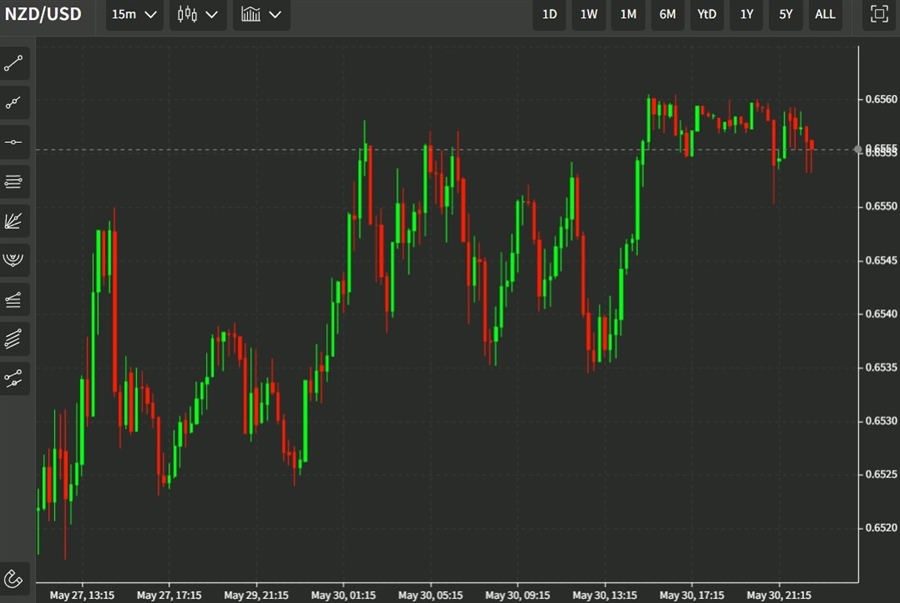Open the candlestick chart type dropdown
900x603 pixels.
click(x=197, y=14)
